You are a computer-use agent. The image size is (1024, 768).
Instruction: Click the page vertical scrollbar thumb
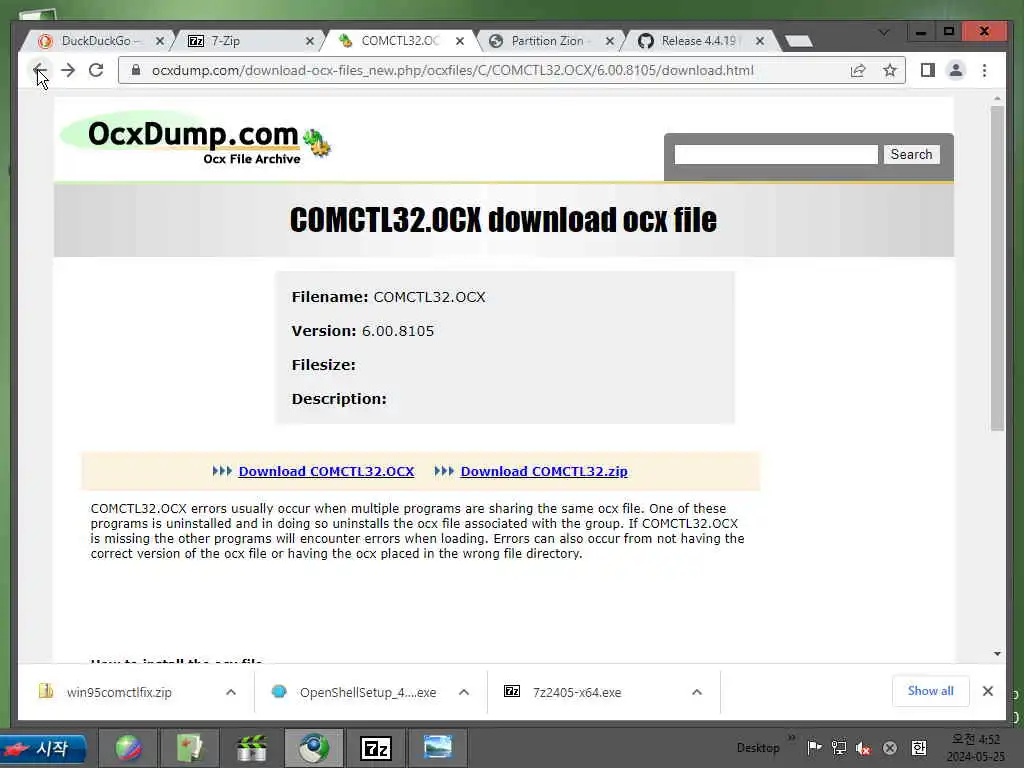click(x=997, y=268)
